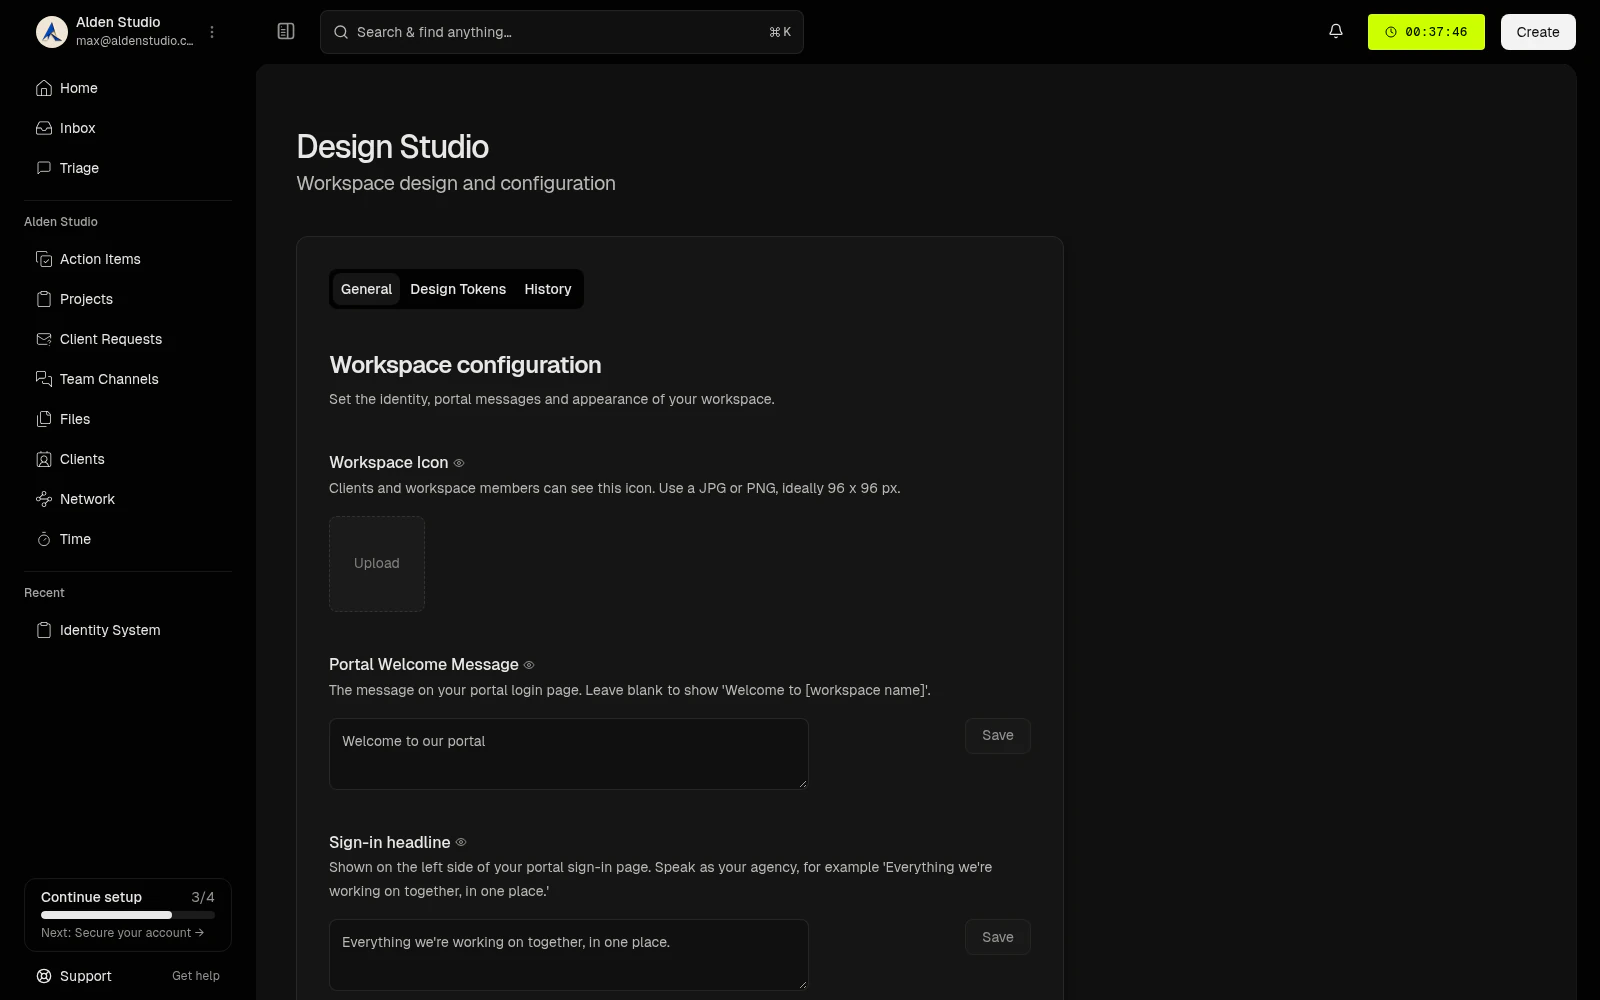Click the Time stopwatch icon
This screenshot has height=1000, width=1600.
click(44, 539)
